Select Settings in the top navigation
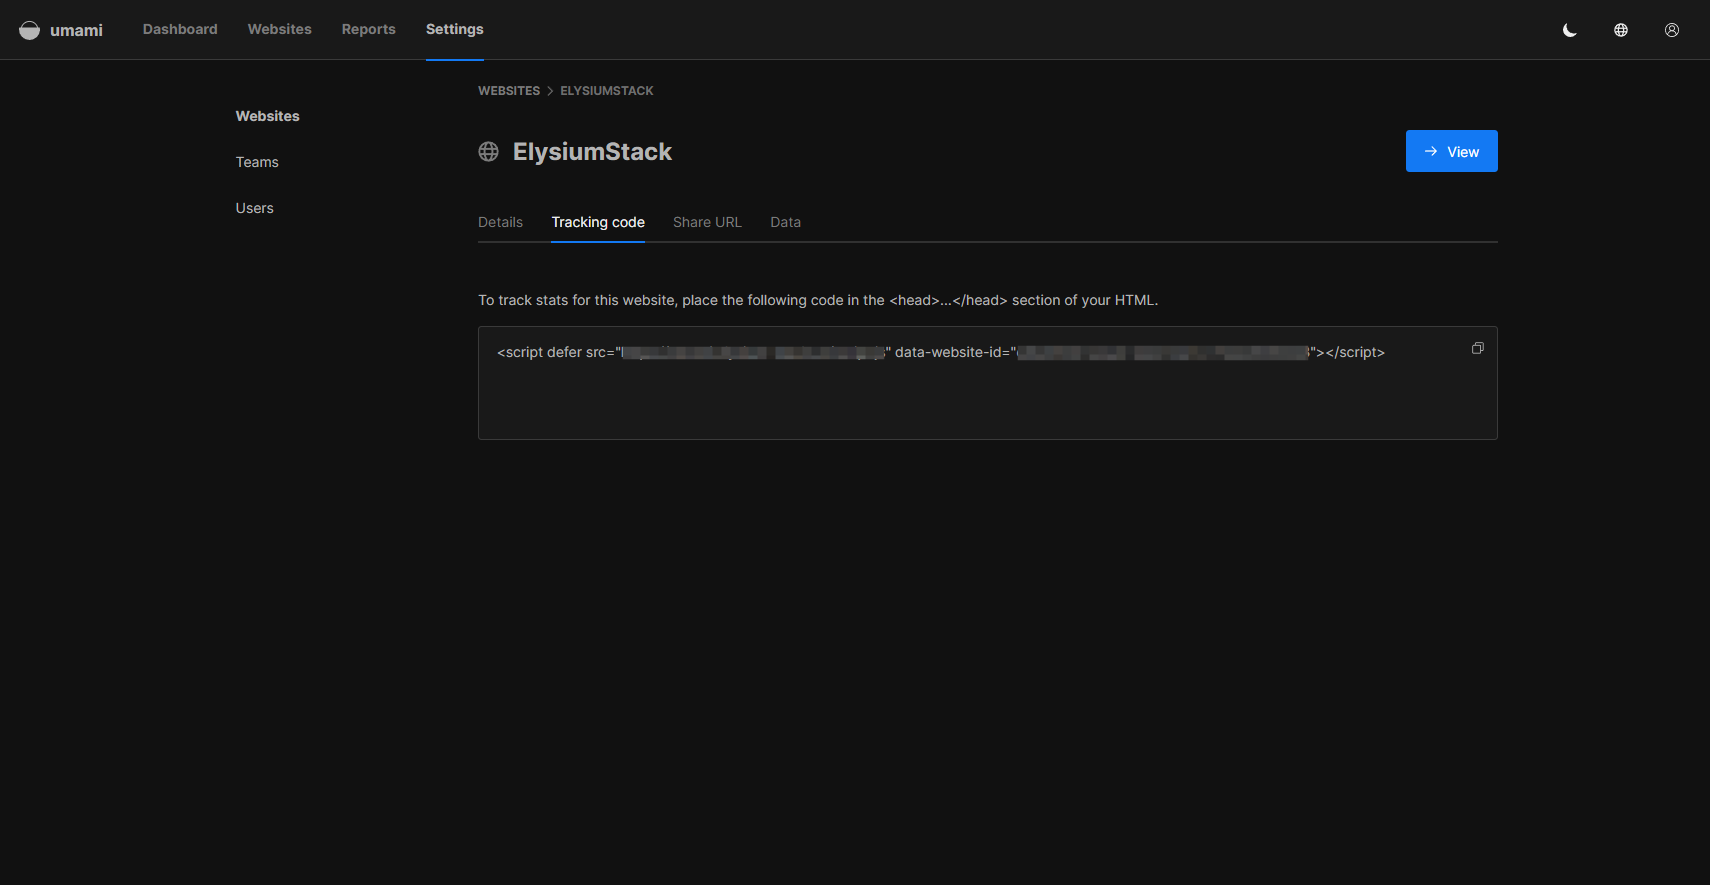Image resolution: width=1710 pixels, height=885 pixels. point(454,29)
